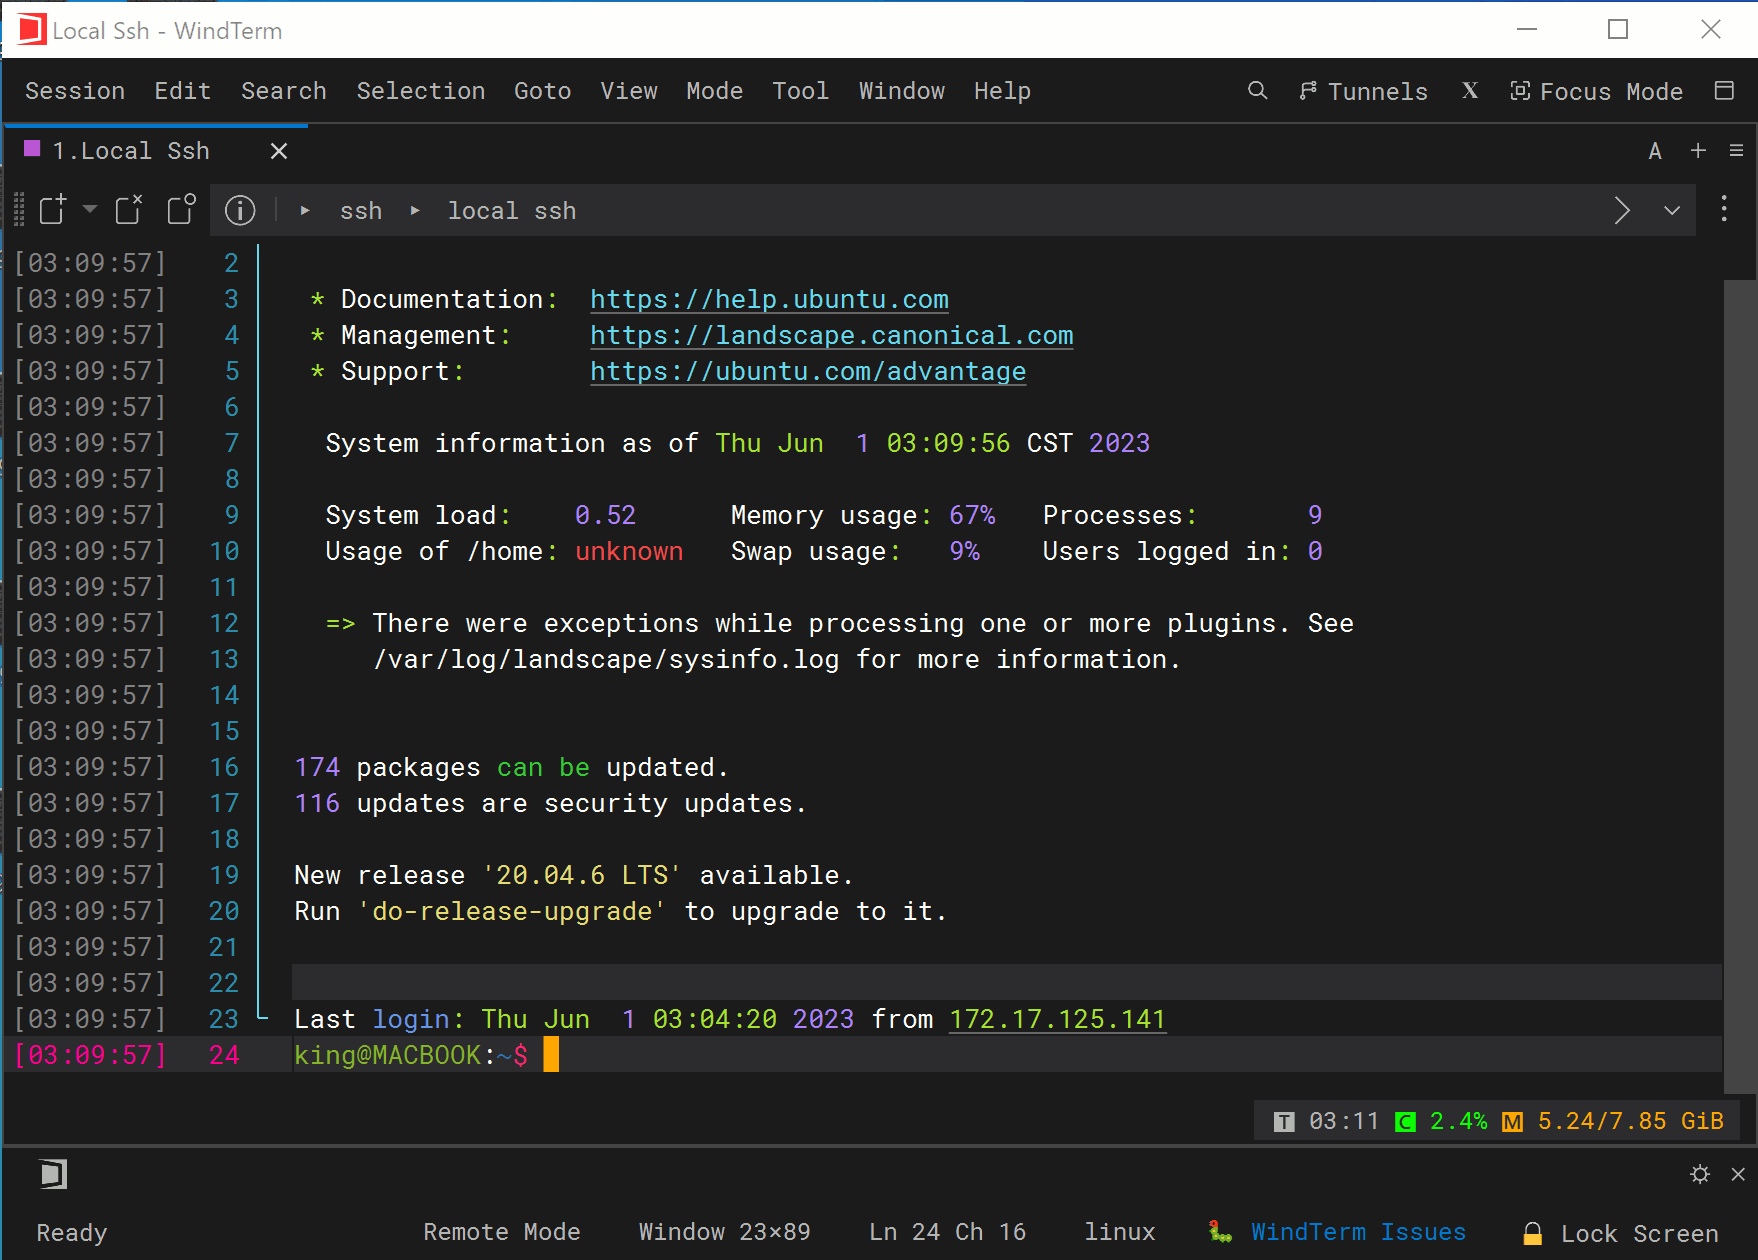Click the session icon with the circle badge
This screenshot has height=1260, width=1758.
182,210
